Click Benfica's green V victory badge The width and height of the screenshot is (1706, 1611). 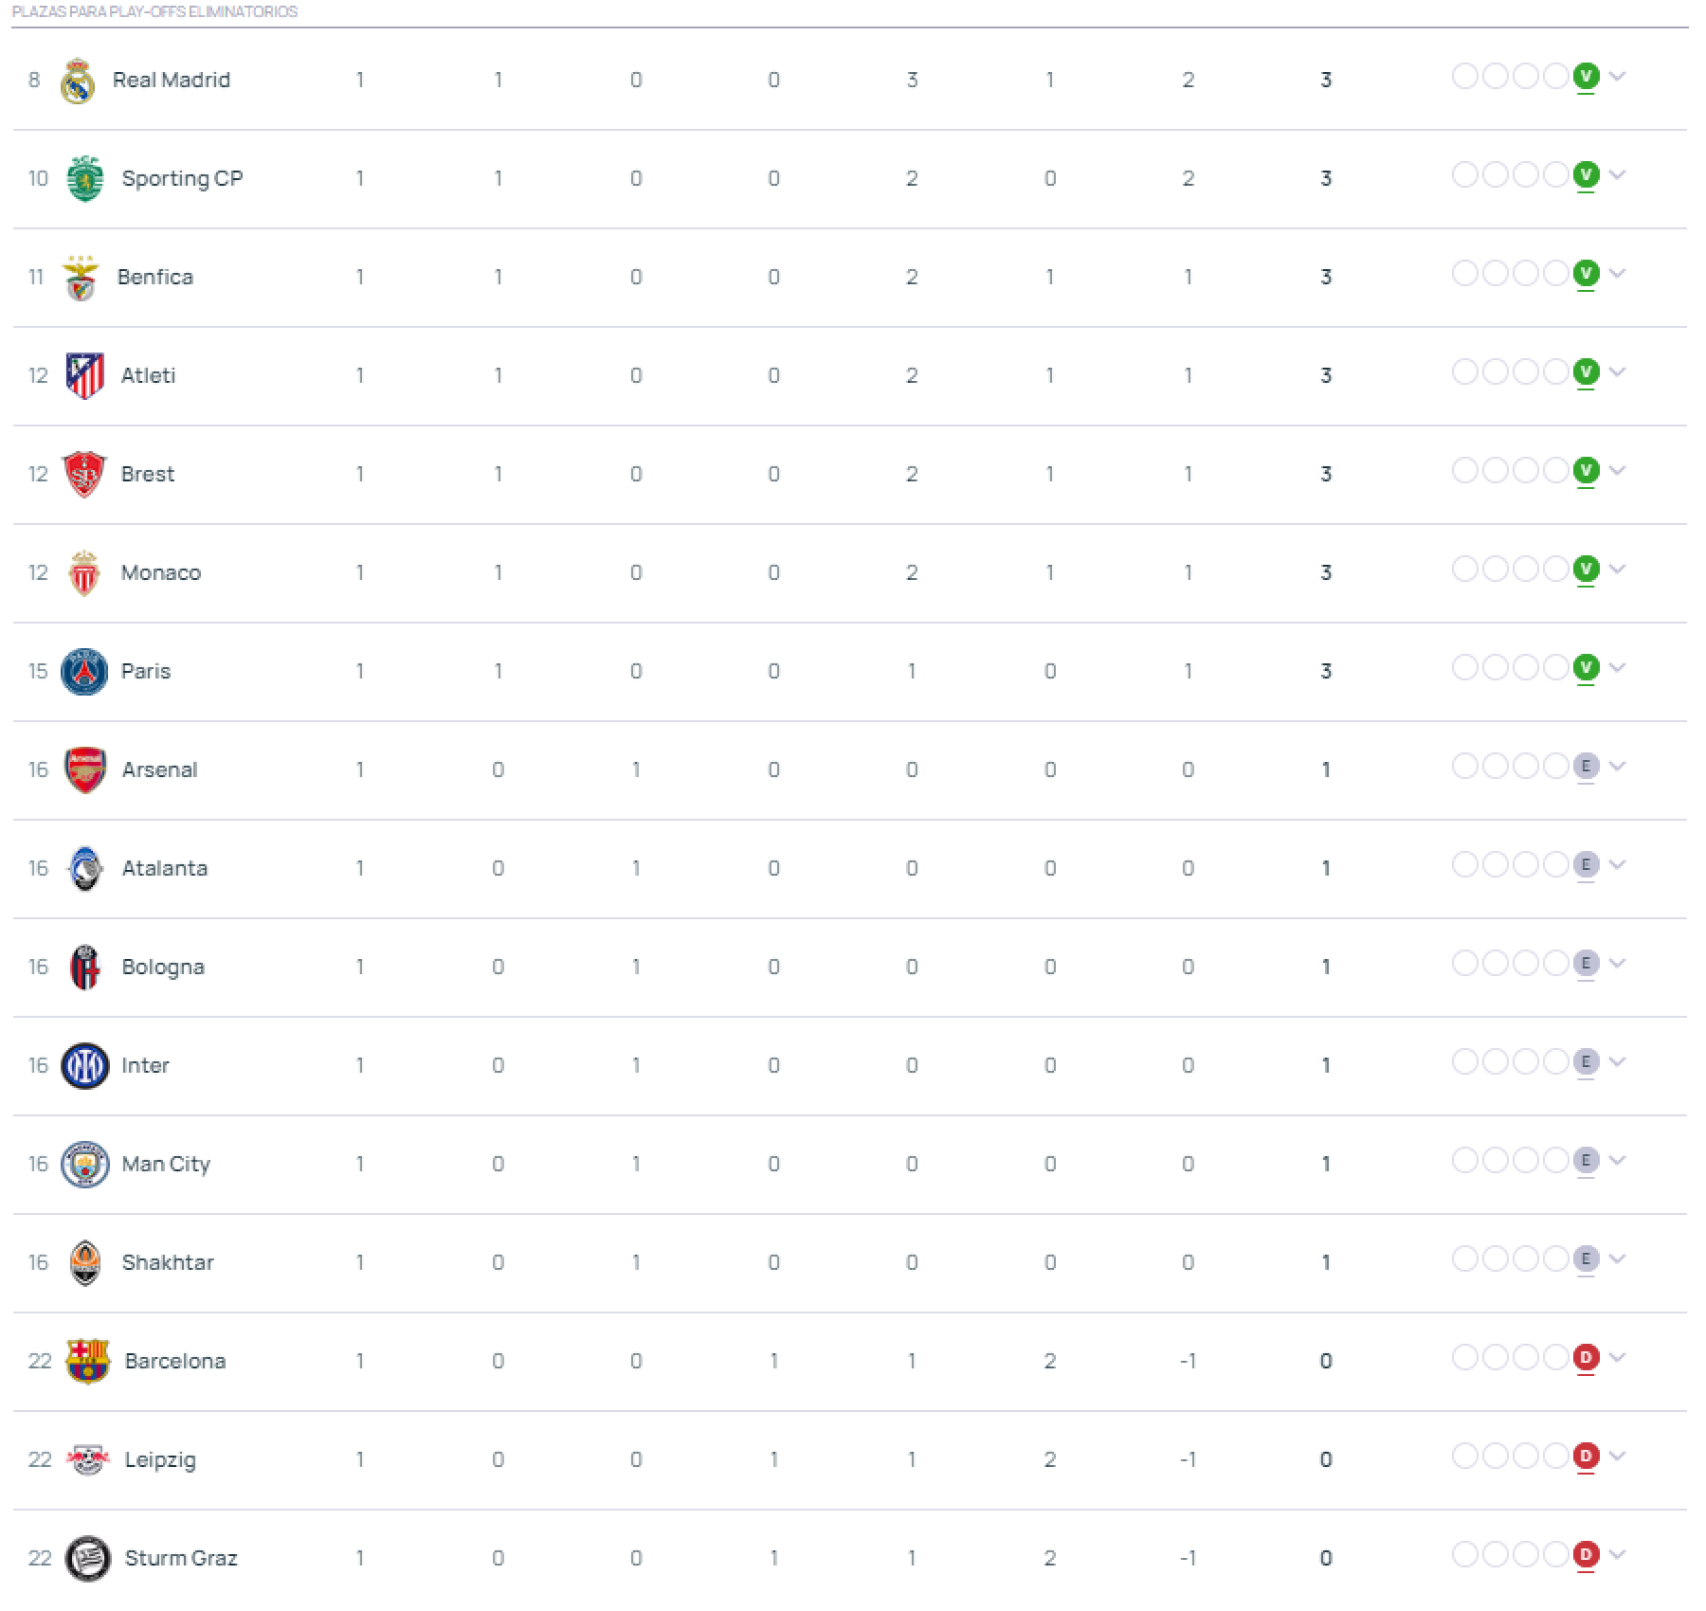click(1586, 274)
